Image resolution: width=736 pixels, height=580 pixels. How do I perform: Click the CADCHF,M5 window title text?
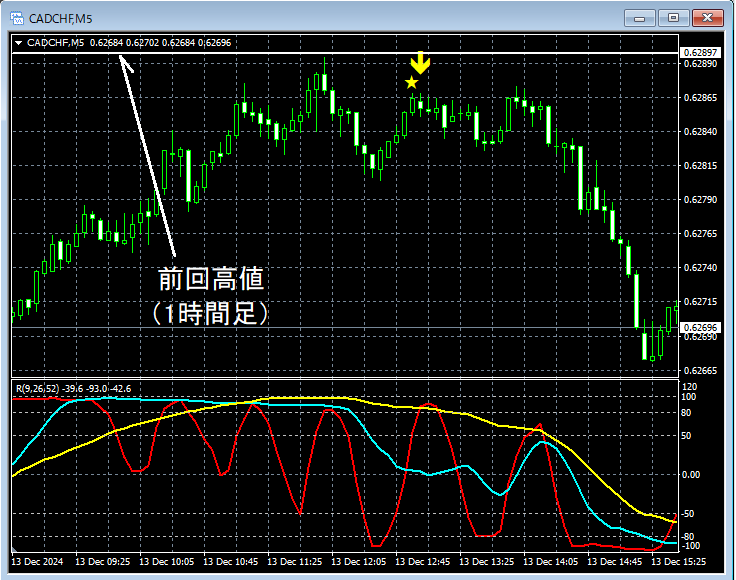coord(60,19)
